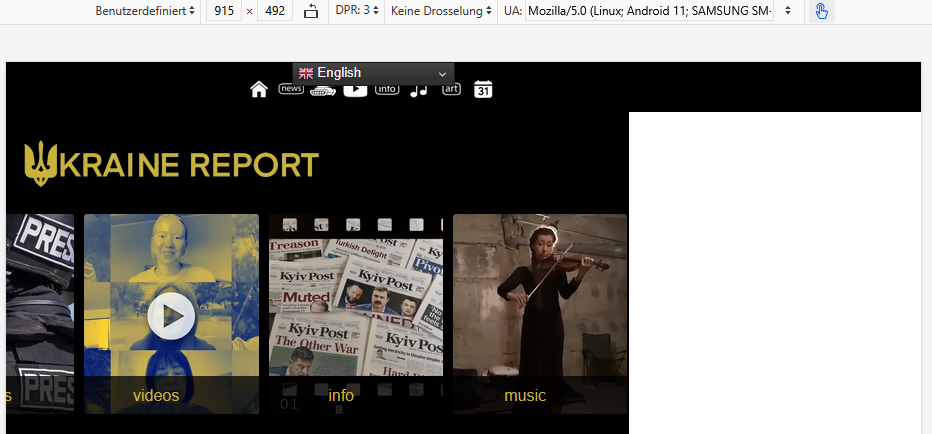This screenshot has height=434, width=932.
Task: Open the music notes icon
Action: click(x=419, y=90)
